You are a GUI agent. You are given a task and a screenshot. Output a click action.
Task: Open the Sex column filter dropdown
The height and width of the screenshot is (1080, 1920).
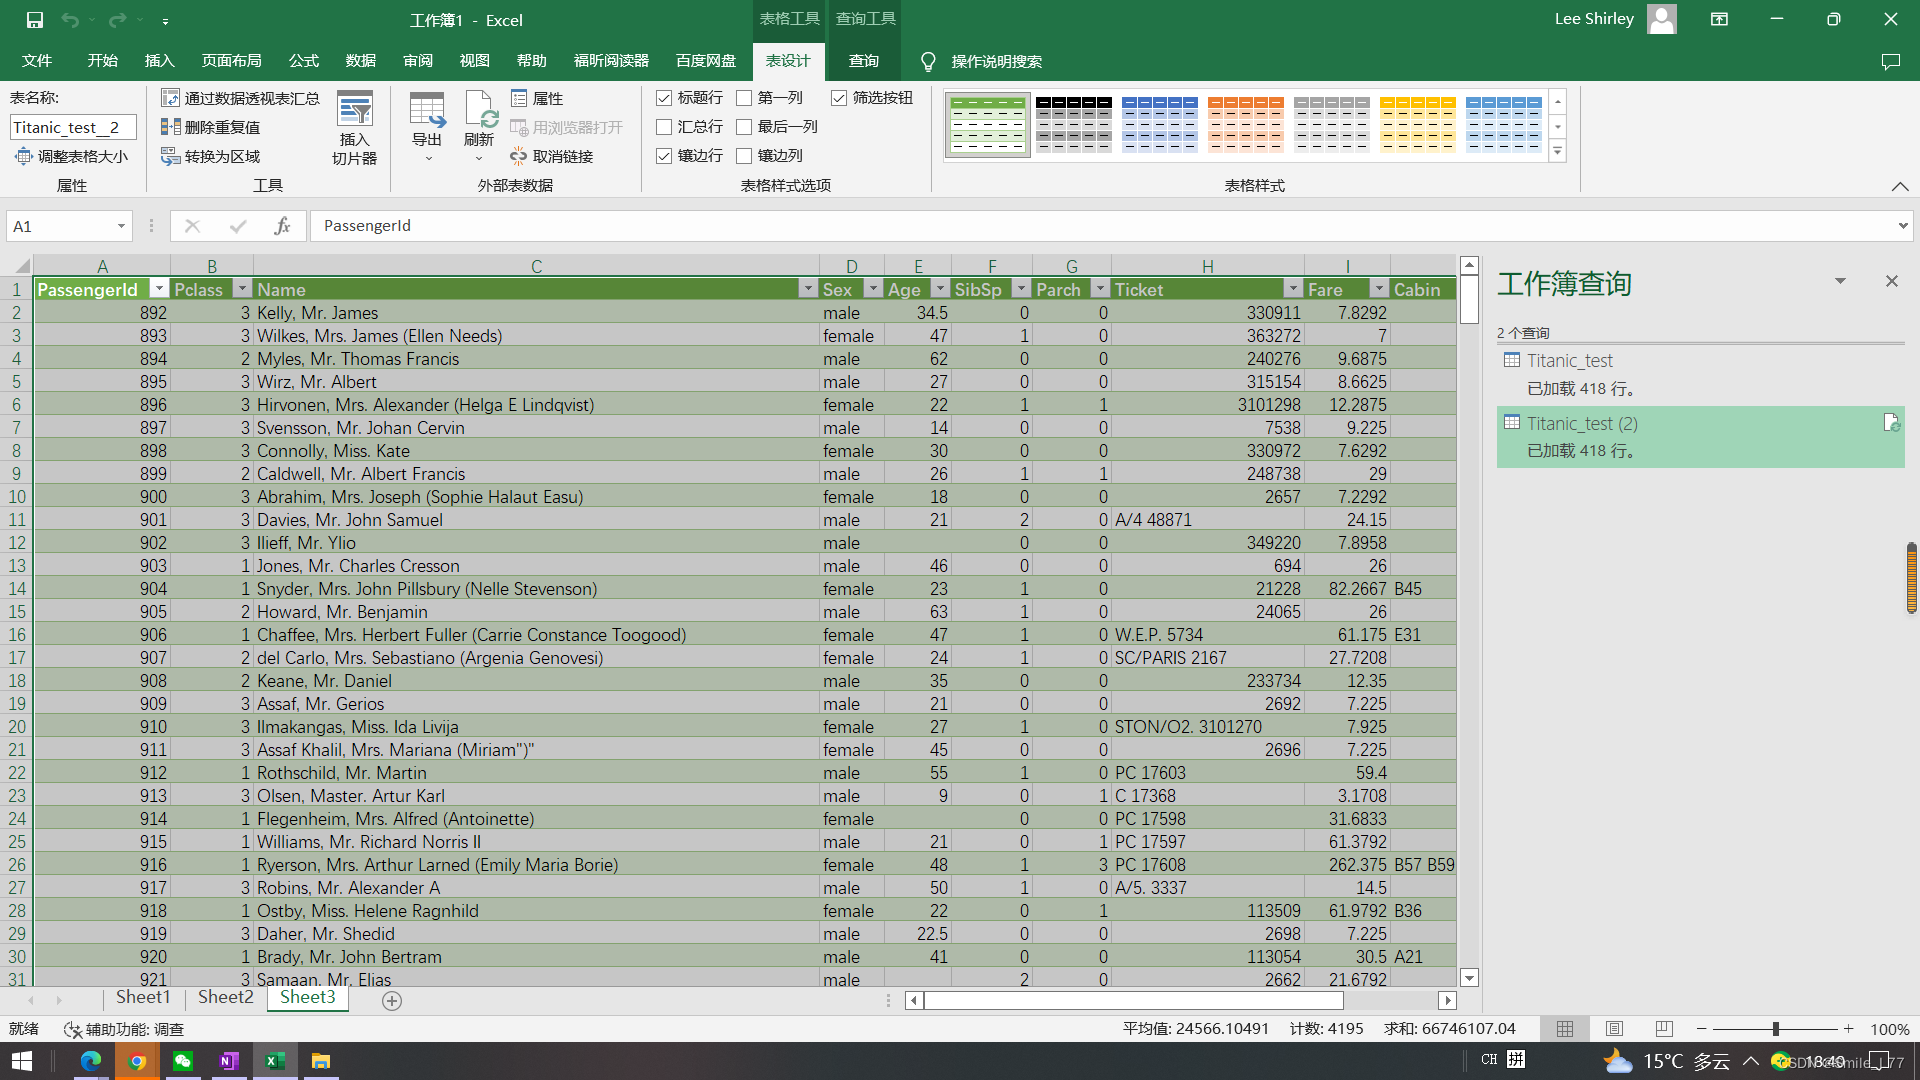tap(873, 289)
